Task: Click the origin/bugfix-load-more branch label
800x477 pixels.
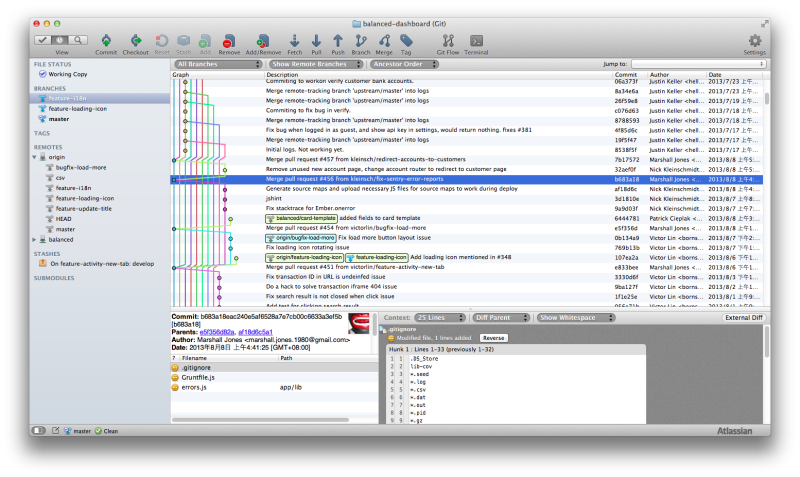Action: click(x=301, y=238)
